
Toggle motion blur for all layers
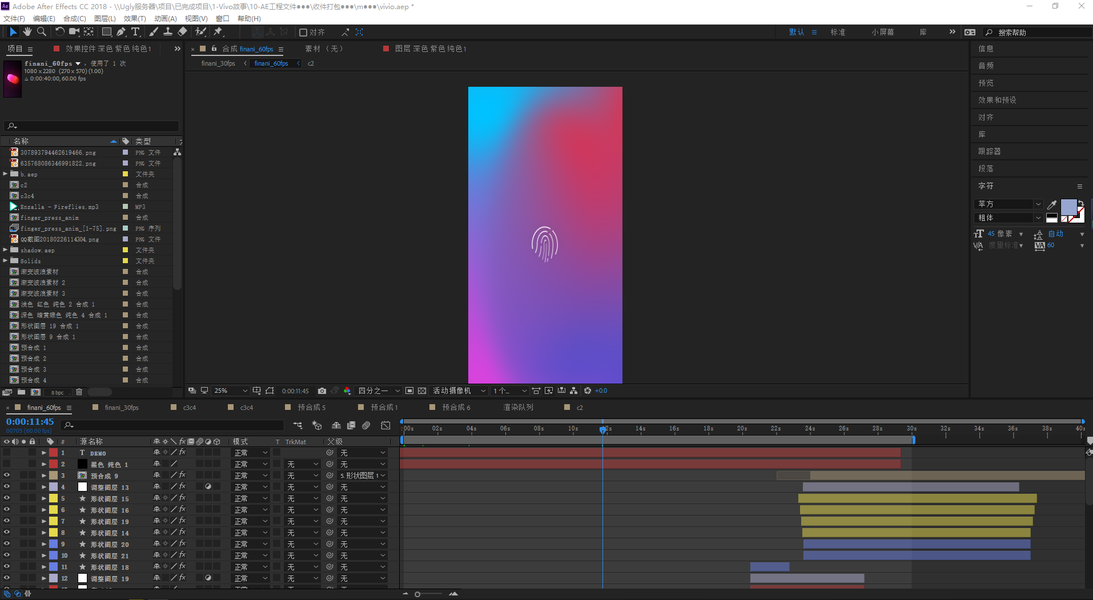[366, 425]
